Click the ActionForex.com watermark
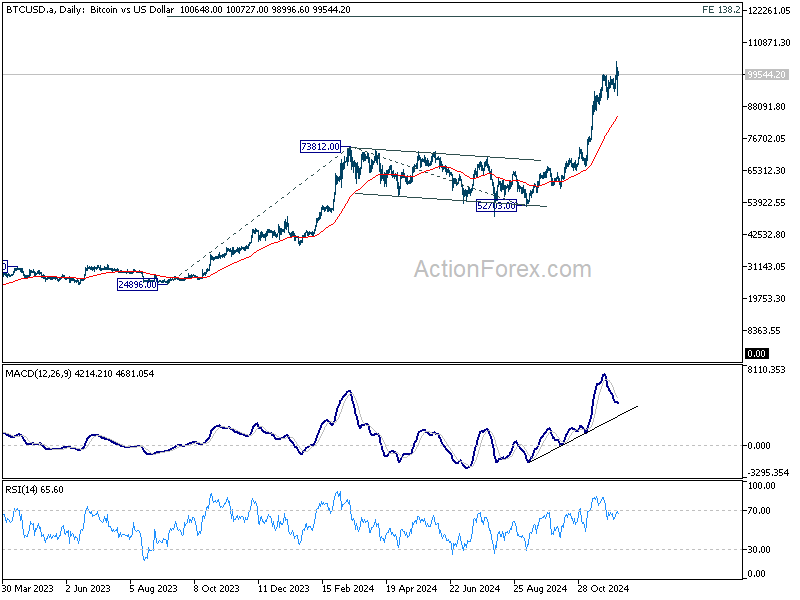800x600 pixels. [503, 269]
